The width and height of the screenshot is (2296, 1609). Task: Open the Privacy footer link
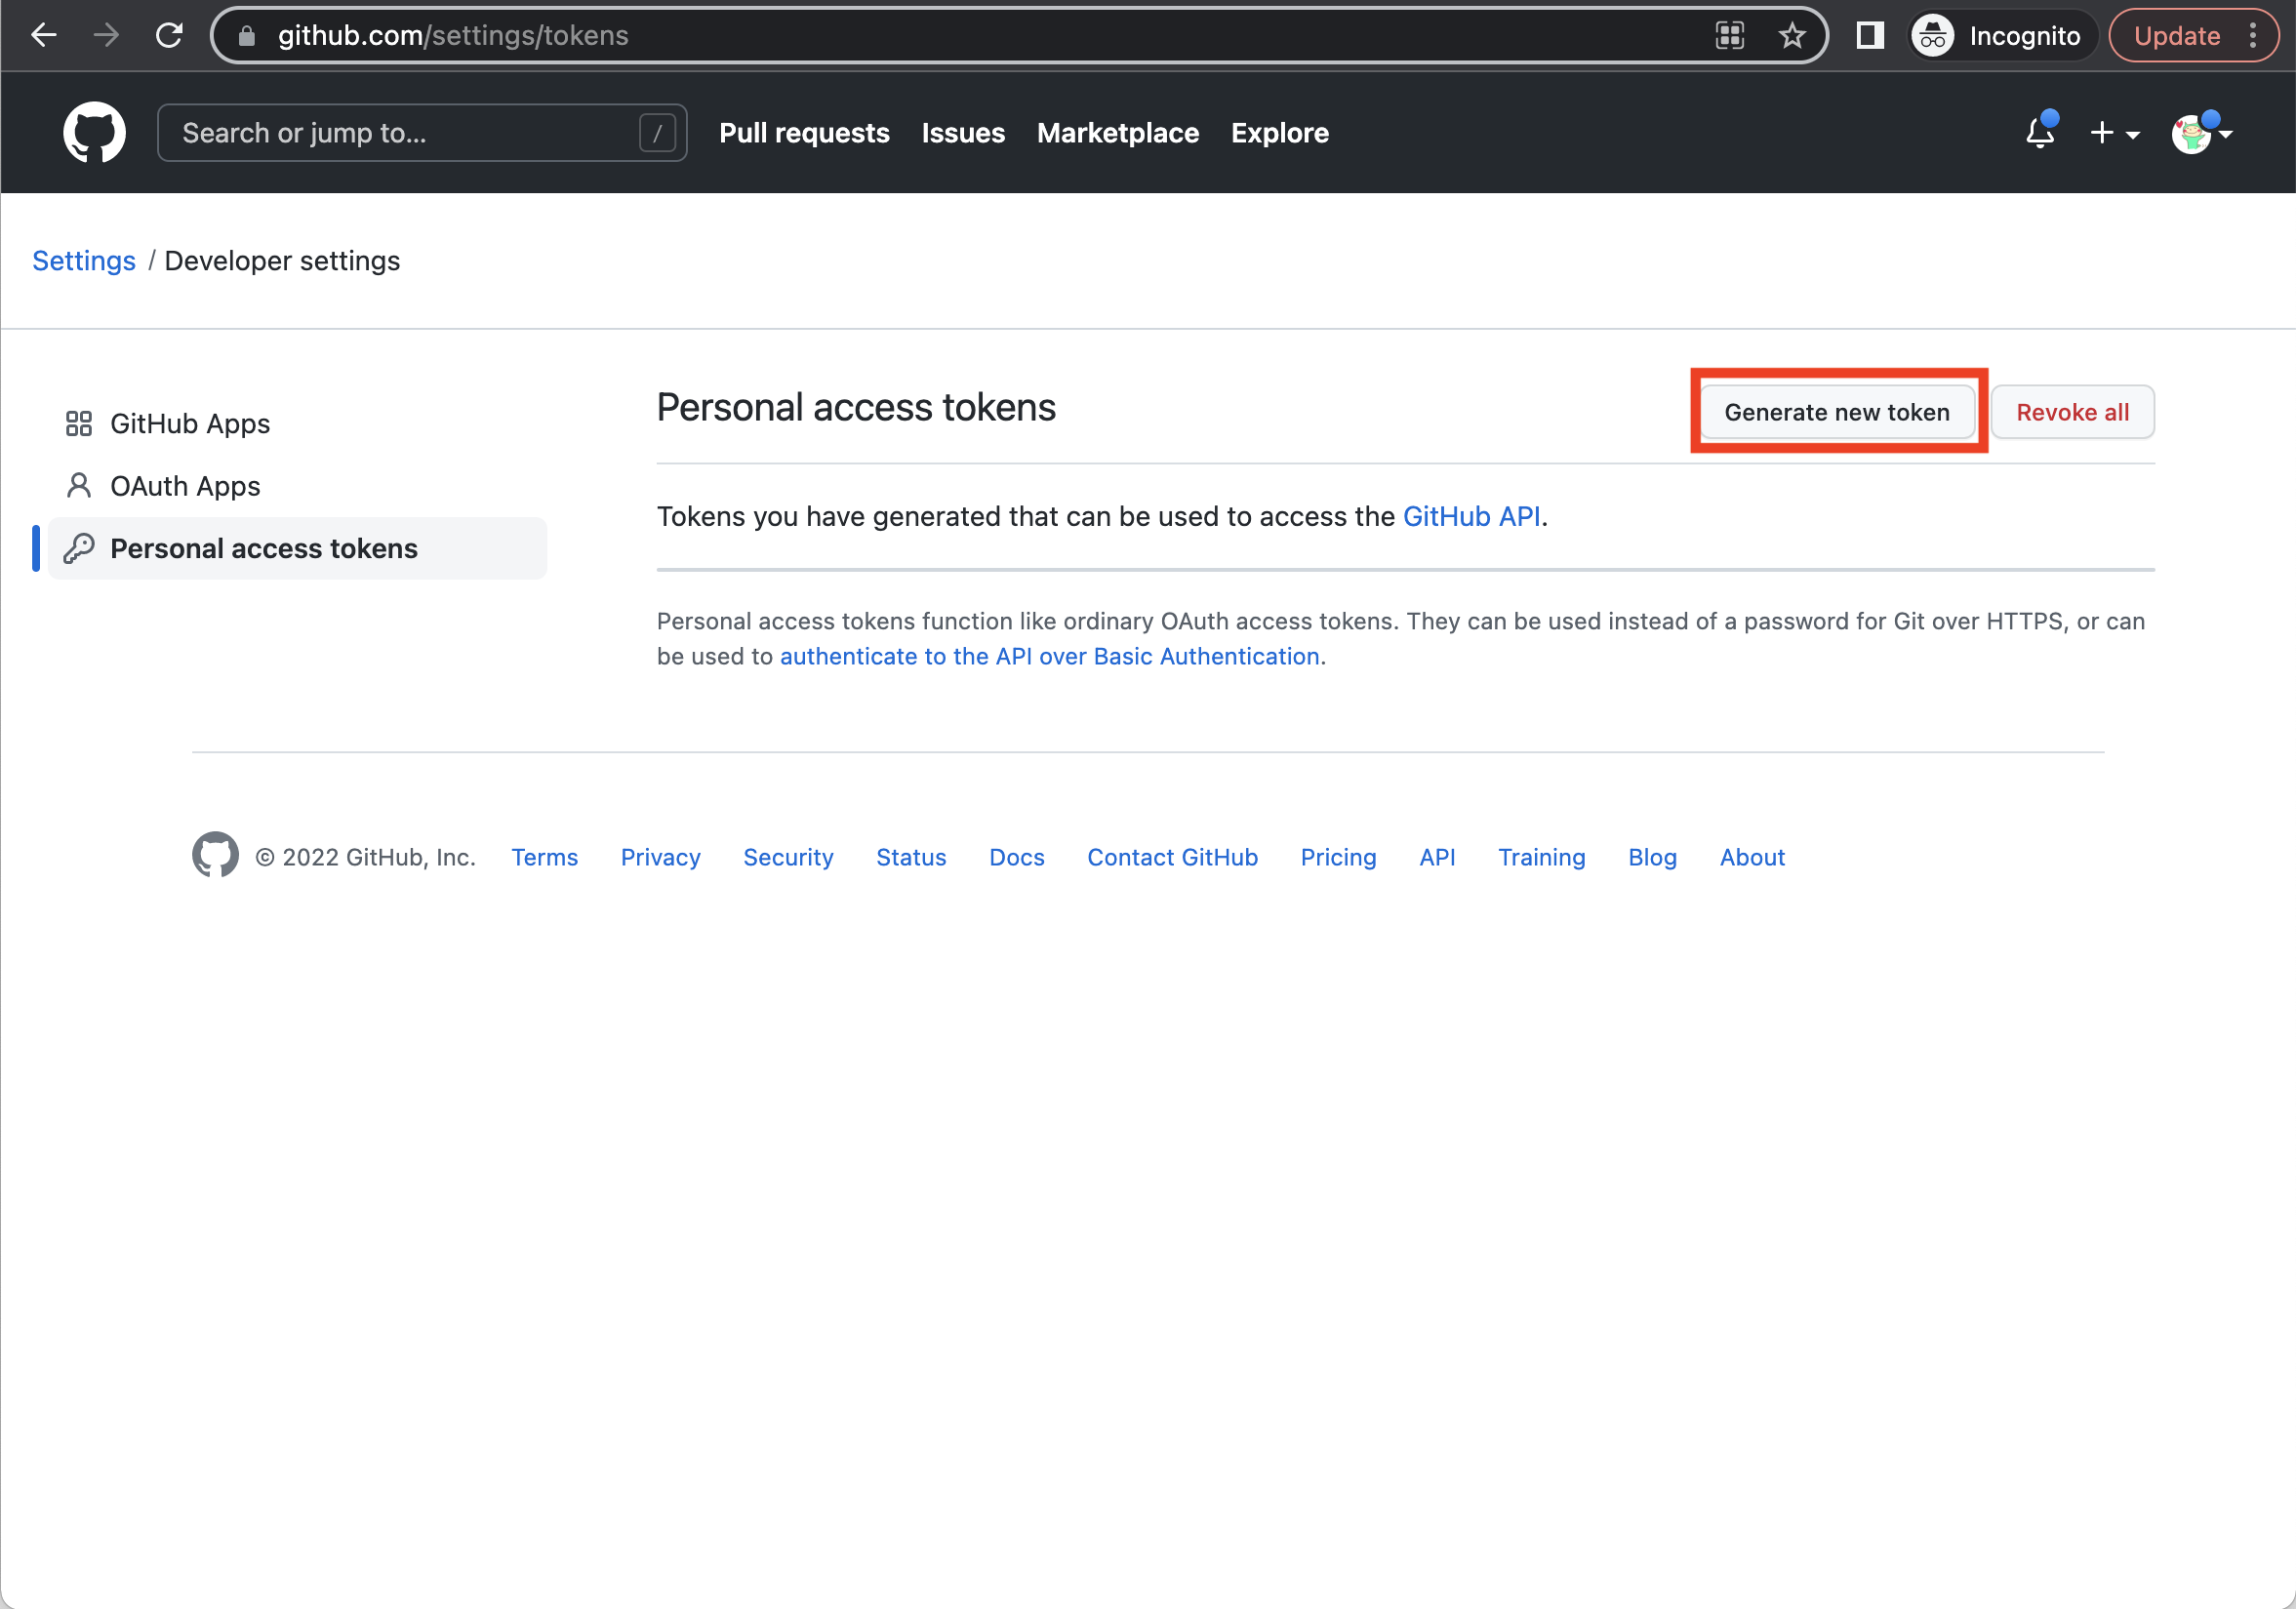pos(660,857)
